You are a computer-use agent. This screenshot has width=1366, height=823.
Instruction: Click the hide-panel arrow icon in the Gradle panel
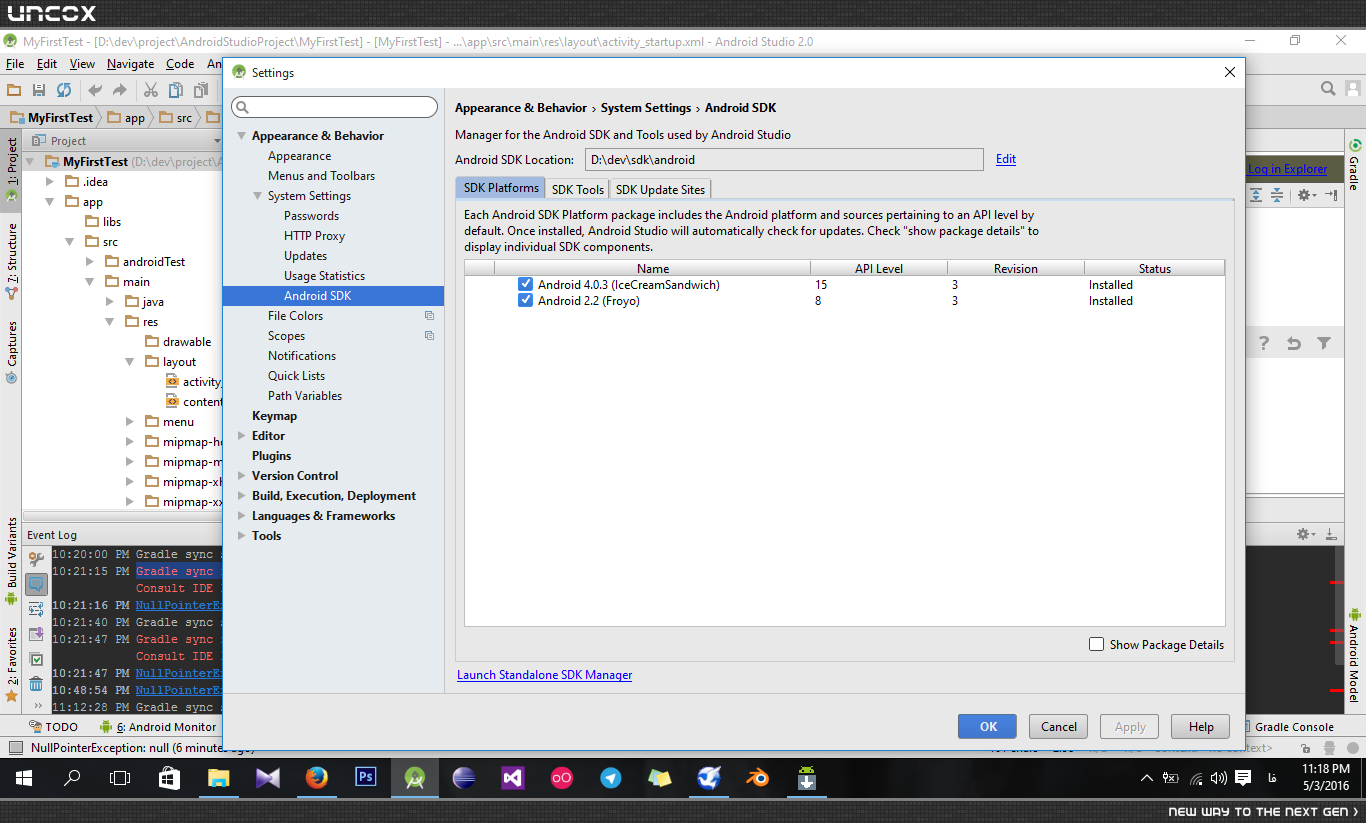point(1331,195)
